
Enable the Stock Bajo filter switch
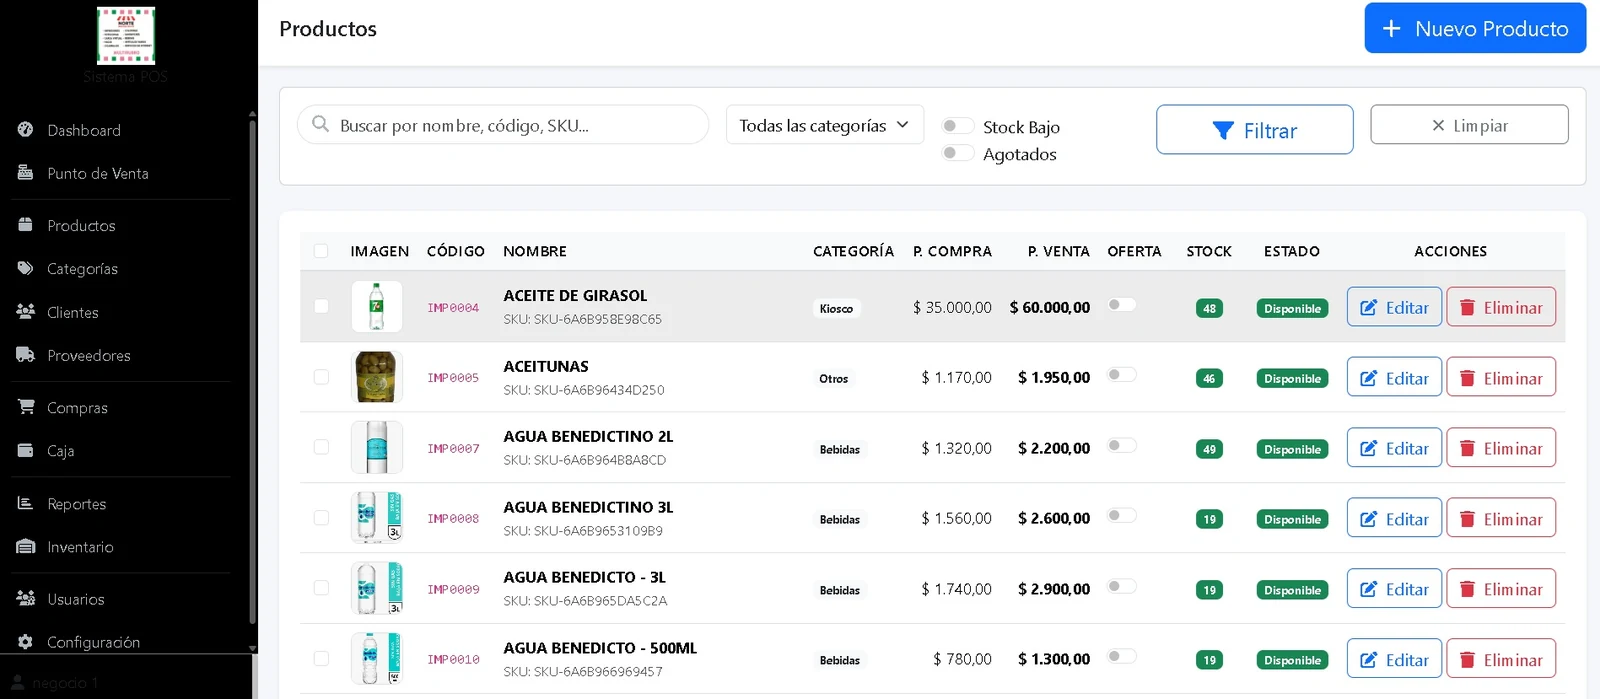pos(958,126)
